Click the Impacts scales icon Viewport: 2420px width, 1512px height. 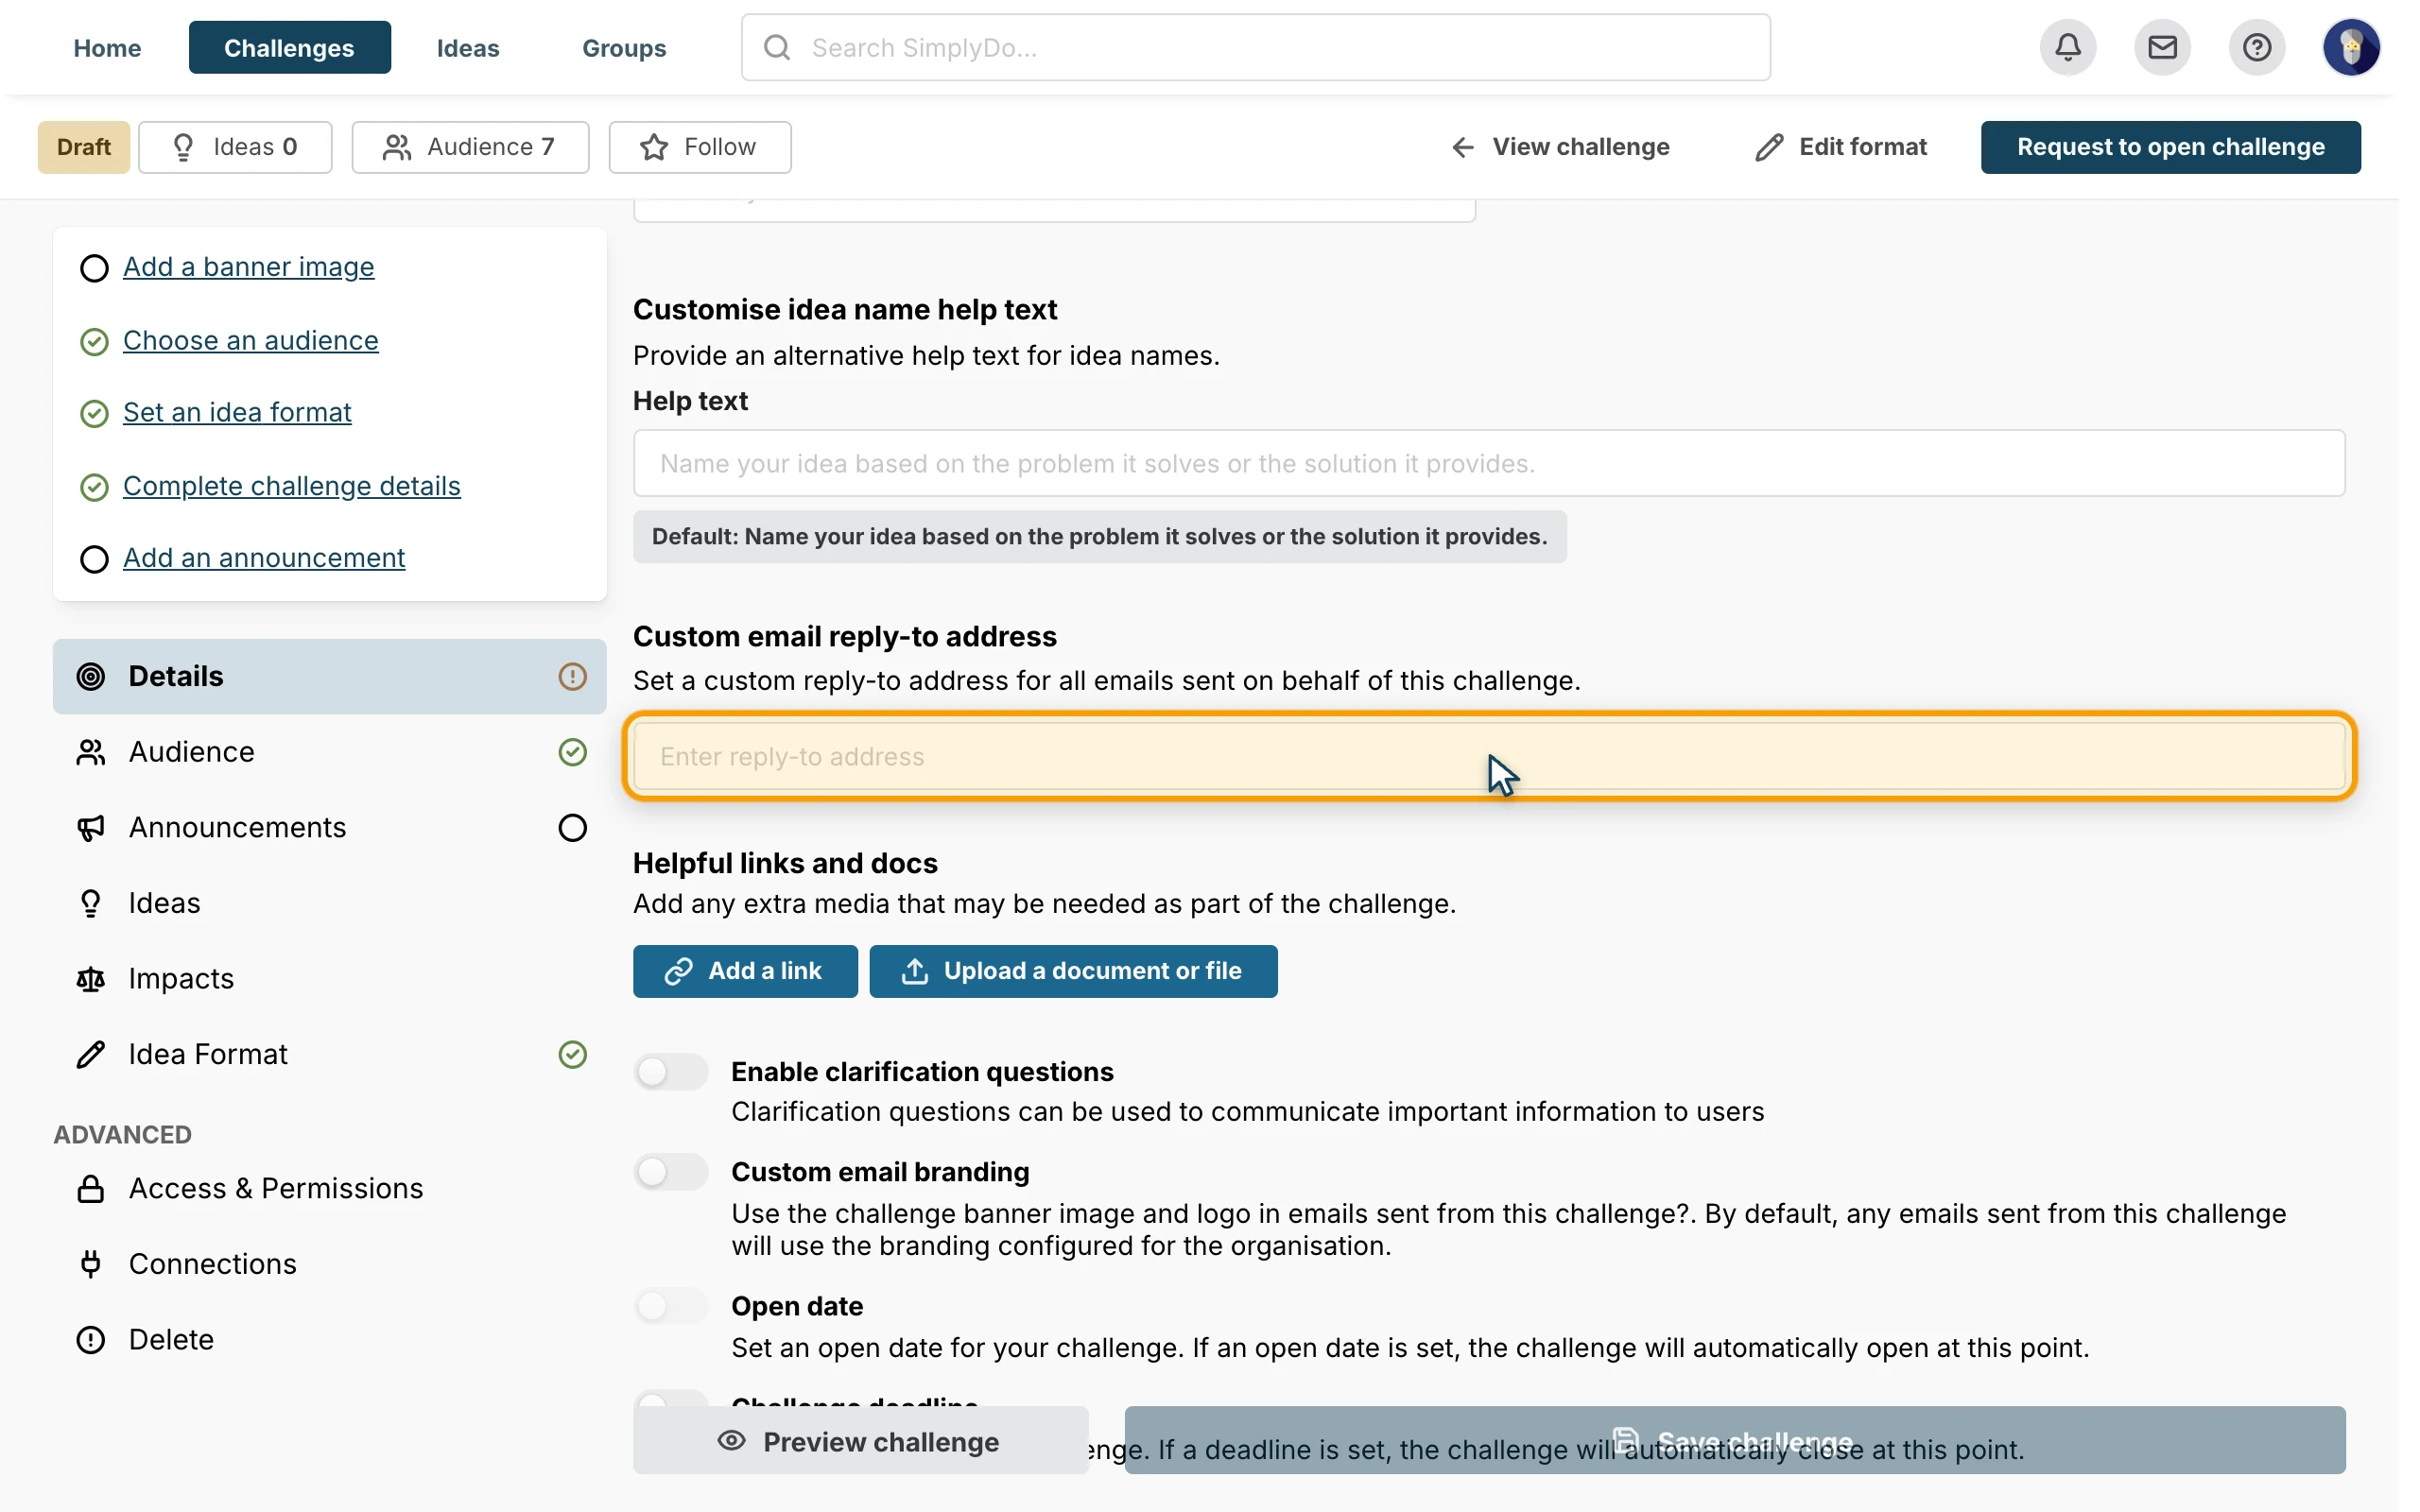[x=91, y=979]
